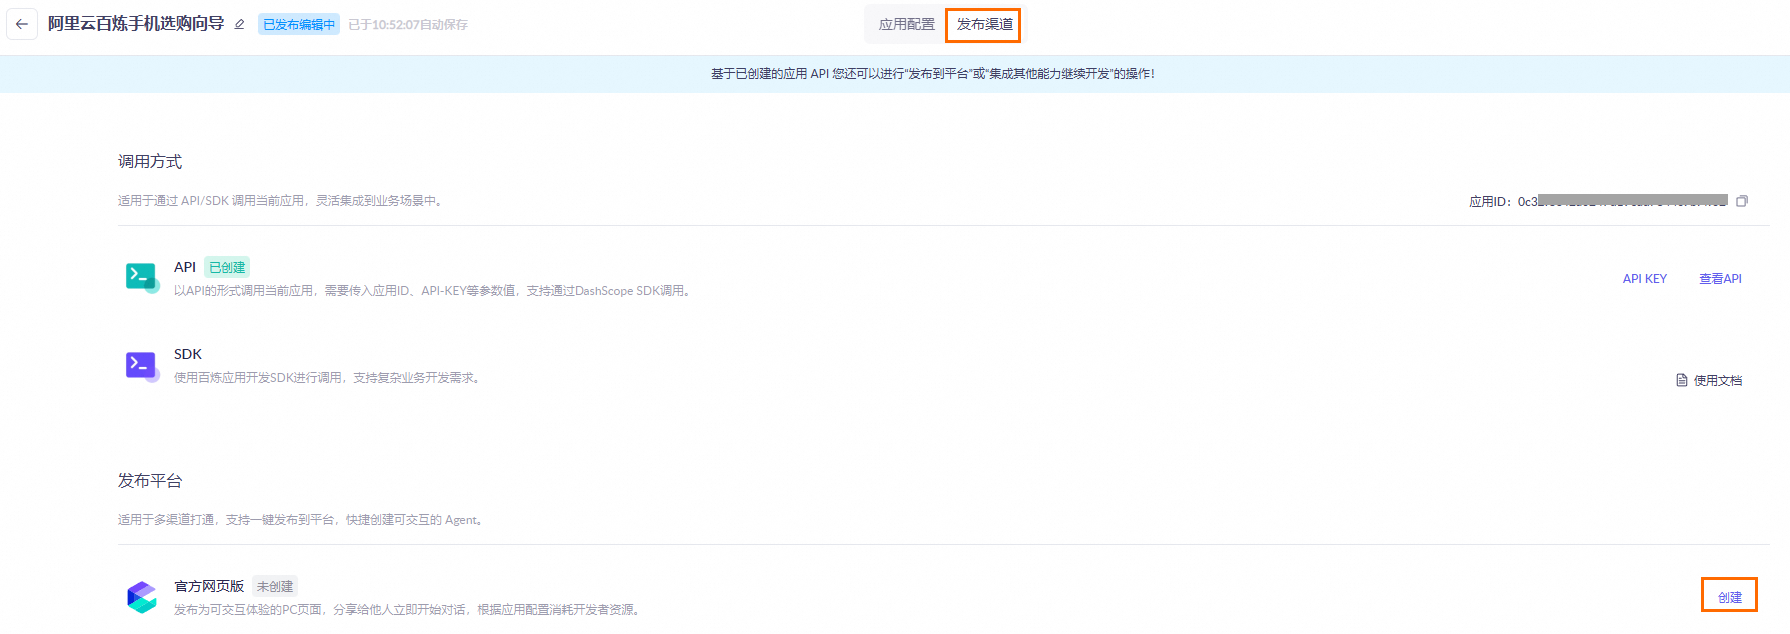Click the SDK row title
Viewport: 1790px width, 634px height.
click(x=188, y=354)
